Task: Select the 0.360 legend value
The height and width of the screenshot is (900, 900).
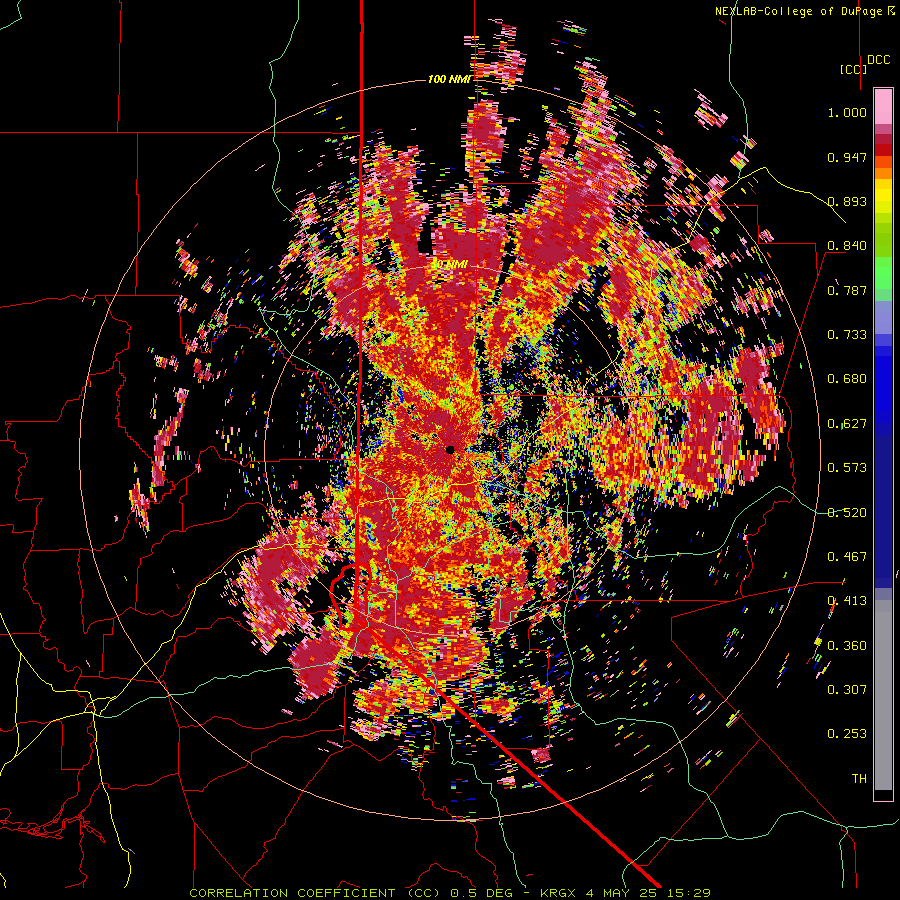Action: [847, 645]
